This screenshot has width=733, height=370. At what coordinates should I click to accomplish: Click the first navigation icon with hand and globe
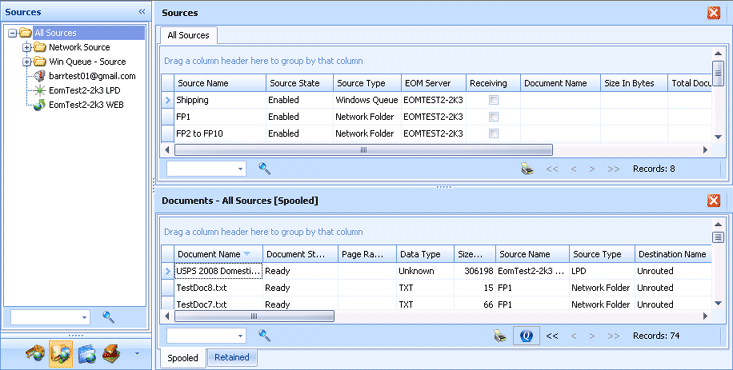point(35,354)
